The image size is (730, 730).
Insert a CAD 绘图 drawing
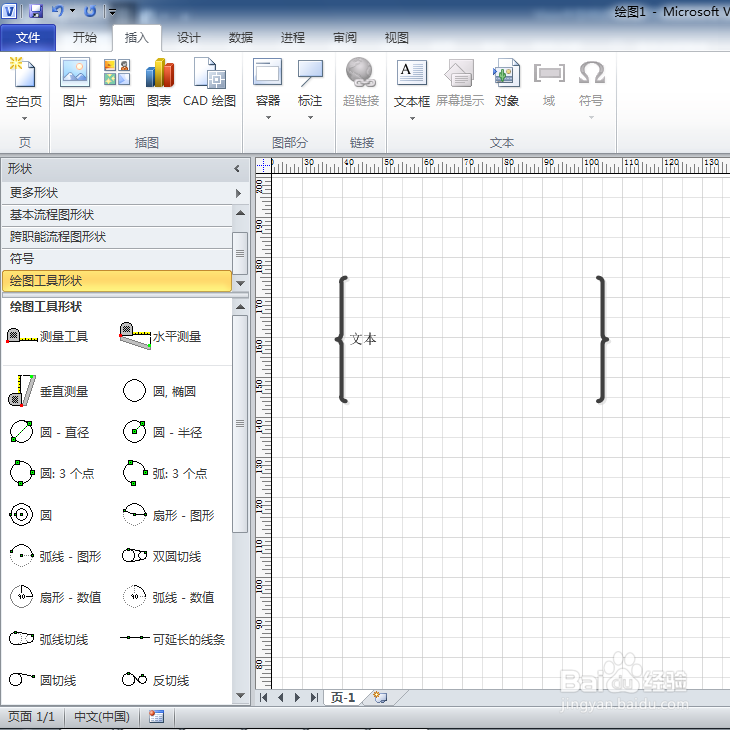[x=210, y=82]
